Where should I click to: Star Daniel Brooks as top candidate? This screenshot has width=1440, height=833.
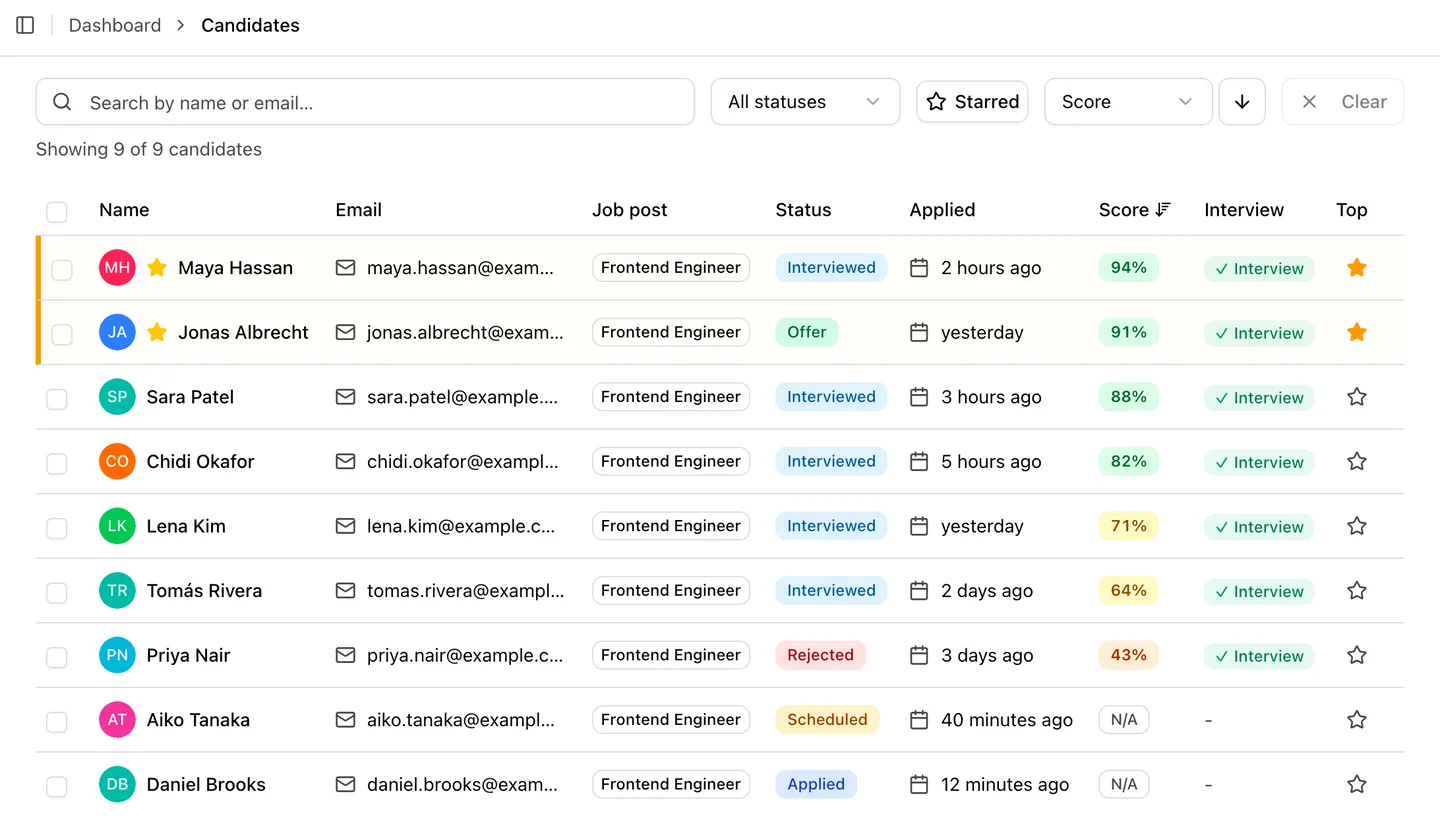pos(1356,784)
